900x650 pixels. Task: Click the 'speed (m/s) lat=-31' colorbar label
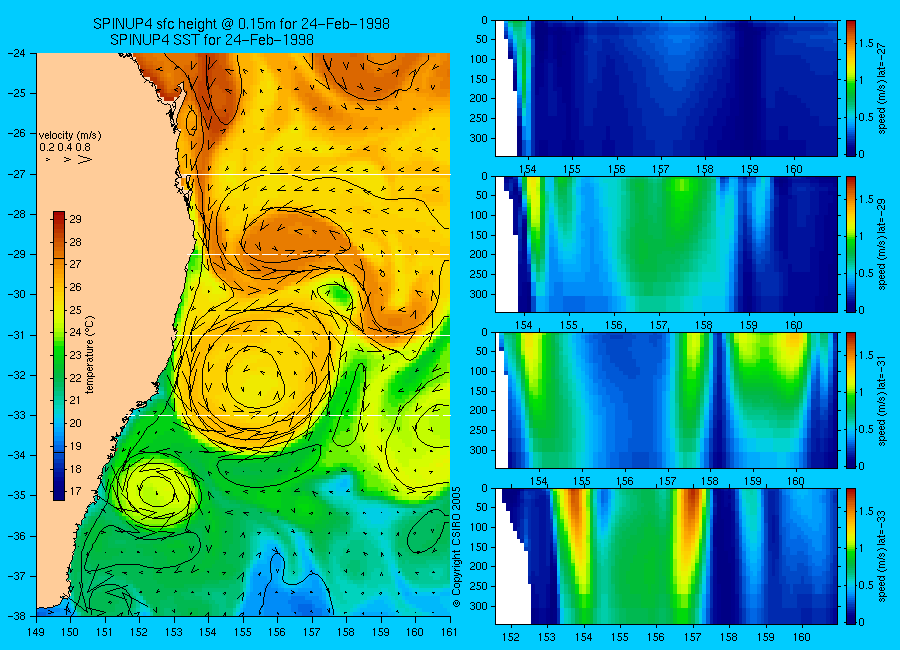(883, 400)
